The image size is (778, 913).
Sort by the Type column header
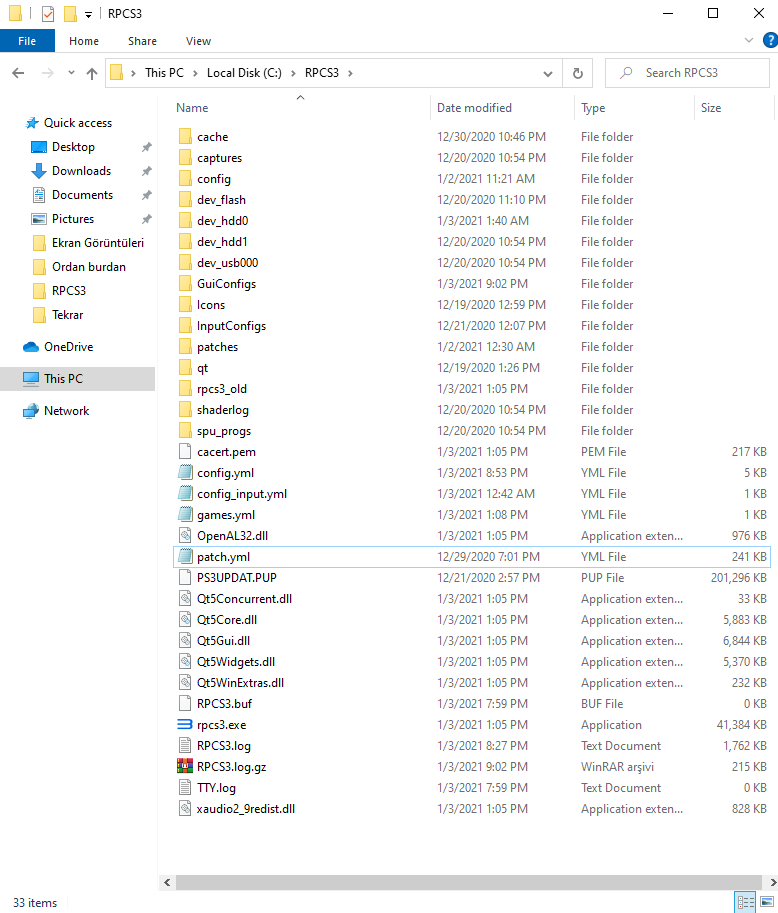click(593, 108)
